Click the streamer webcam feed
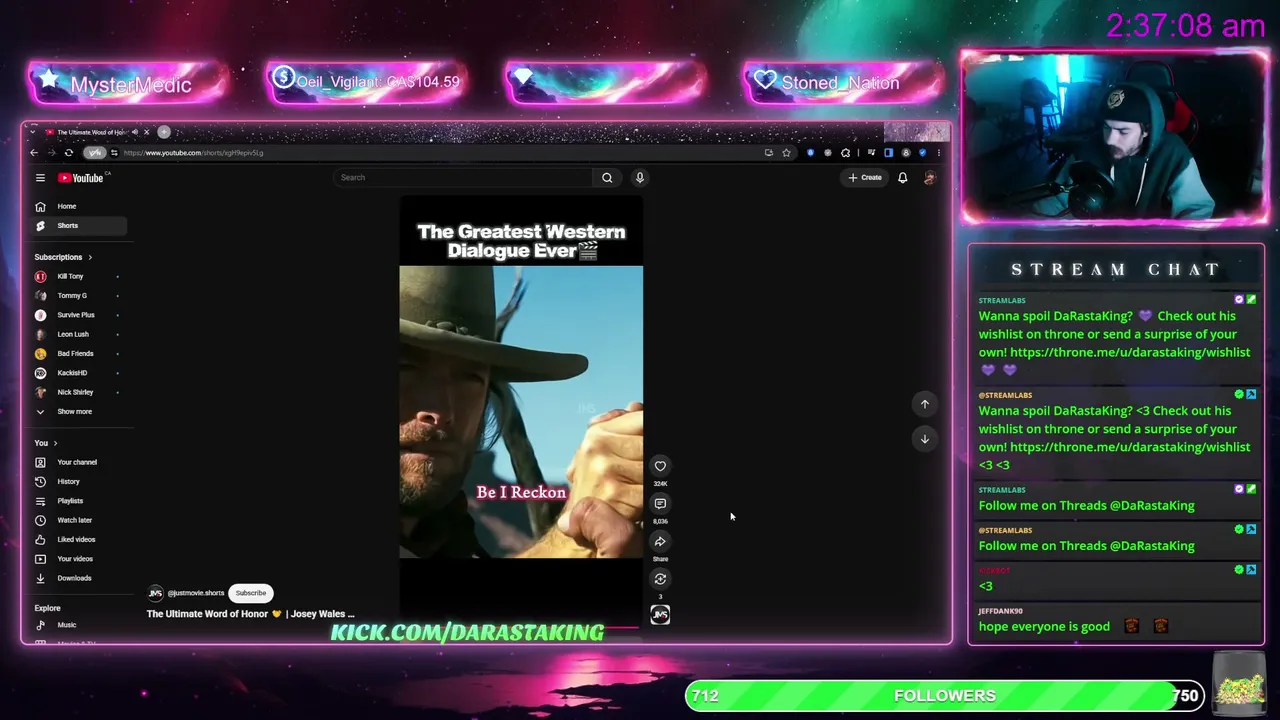The height and width of the screenshot is (720, 1280). click(x=1114, y=137)
